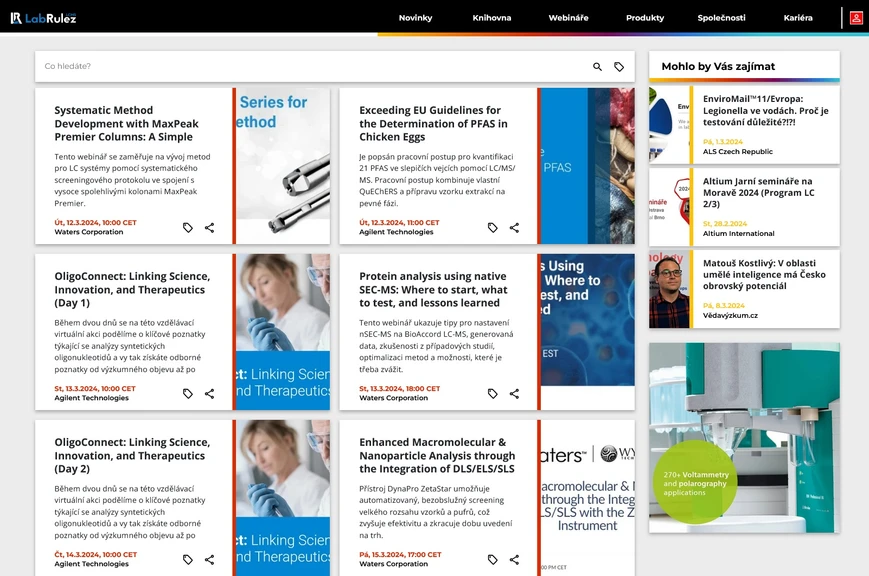Tag icon on Enhanced Macromolecular card
The height and width of the screenshot is (576, 869).
[493, 559]
